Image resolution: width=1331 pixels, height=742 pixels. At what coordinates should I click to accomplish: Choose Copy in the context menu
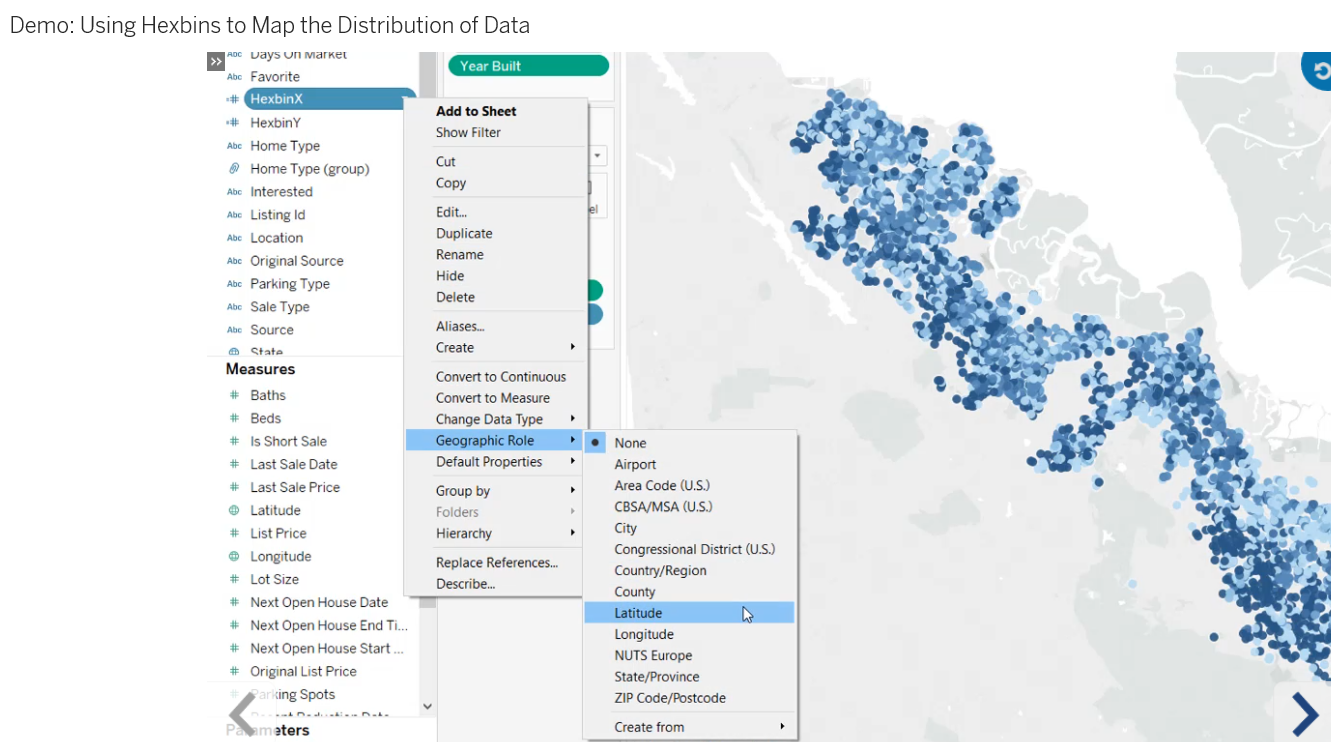pos(495,183)
